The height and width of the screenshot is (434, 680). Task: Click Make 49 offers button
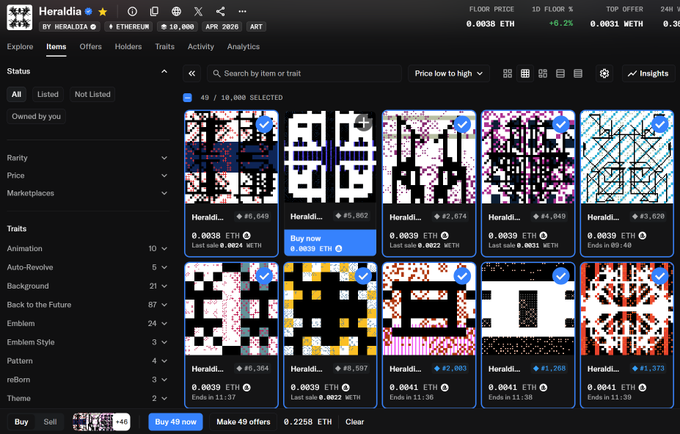click(243, 422)
